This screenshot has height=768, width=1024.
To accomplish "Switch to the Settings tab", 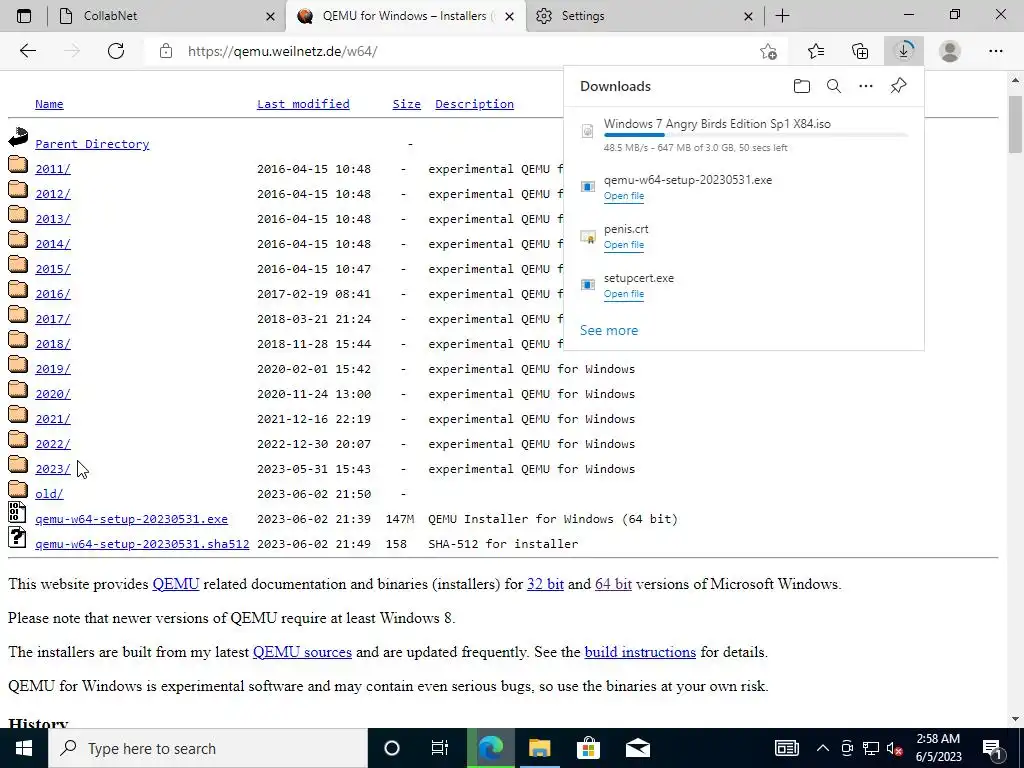I will coord(643,16).
